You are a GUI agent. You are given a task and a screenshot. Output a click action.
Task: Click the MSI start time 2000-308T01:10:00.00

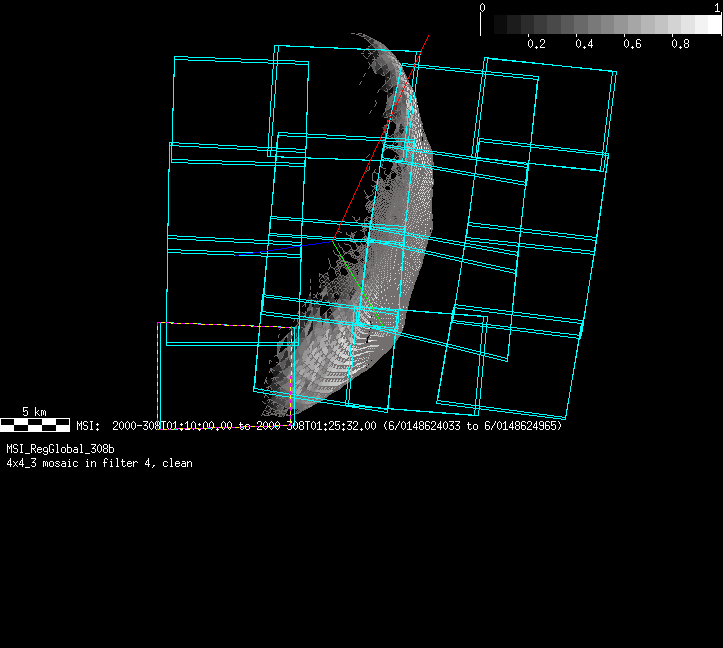[172, 426]
